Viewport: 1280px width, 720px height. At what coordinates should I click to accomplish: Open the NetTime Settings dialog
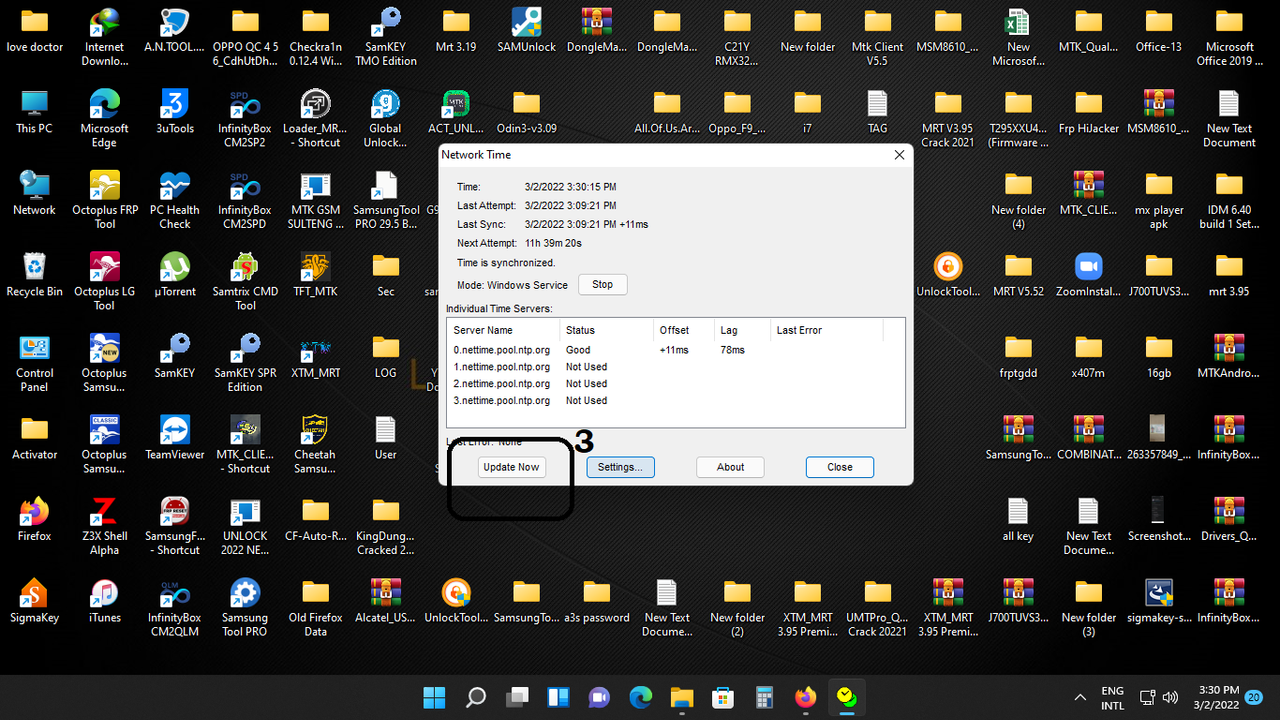620,467
